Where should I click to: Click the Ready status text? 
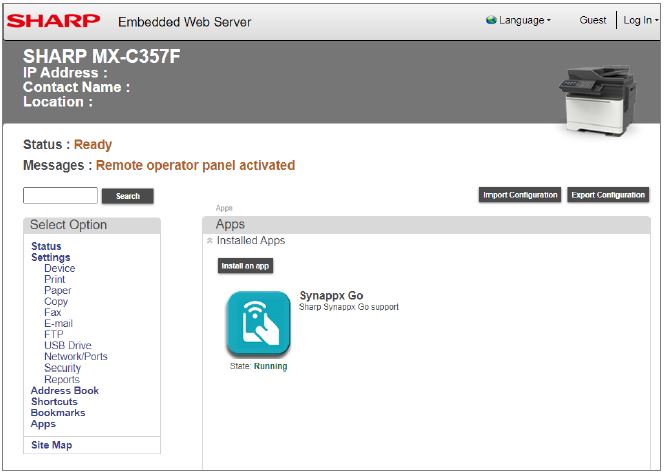pyautogui.click(x=93, y=144)
